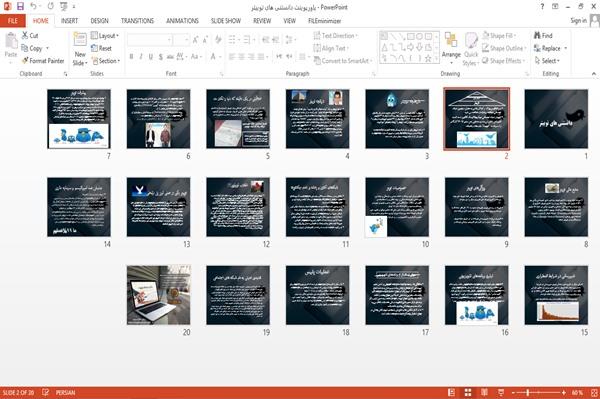Switch to Normal view icon in status bar

(x=452, y=392)
